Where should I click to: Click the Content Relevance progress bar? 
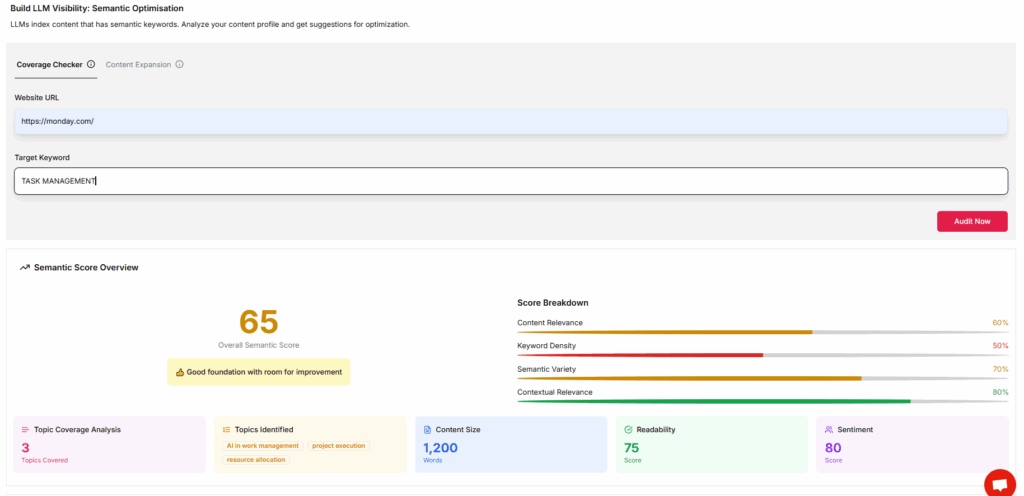click(x=762, y=332)
